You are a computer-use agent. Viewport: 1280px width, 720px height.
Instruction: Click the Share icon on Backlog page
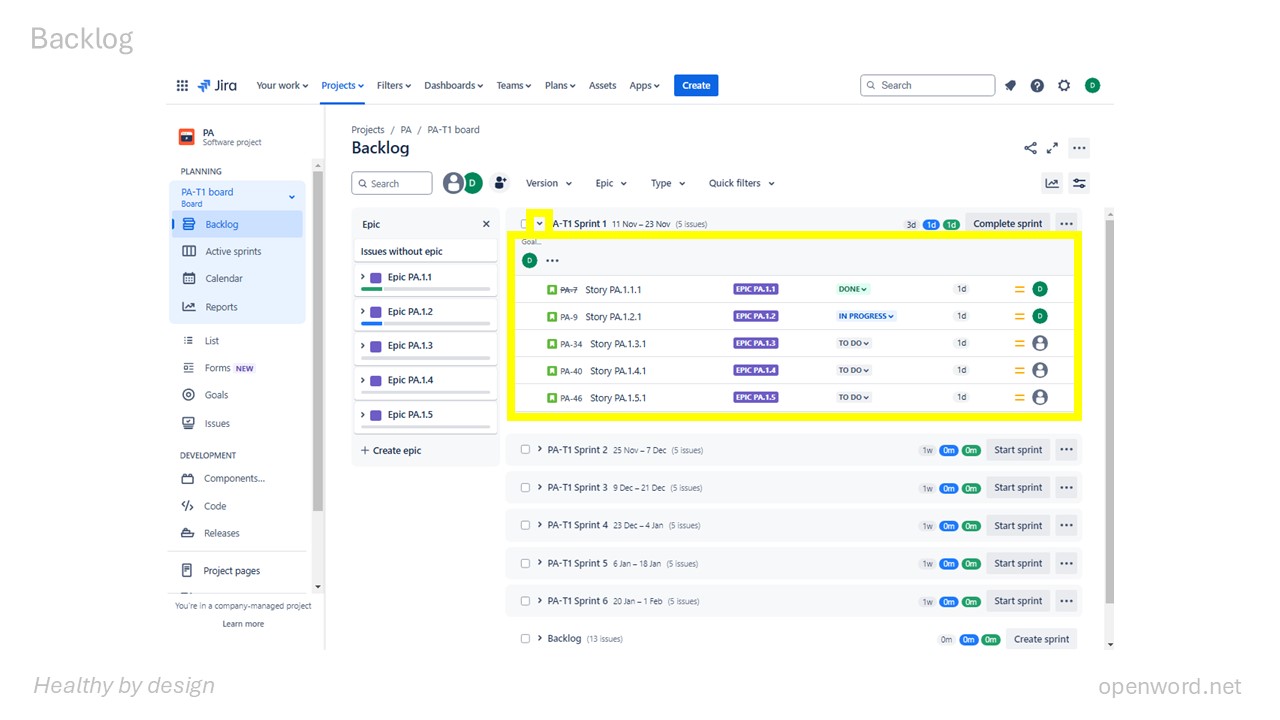[x=1030, y=148]
